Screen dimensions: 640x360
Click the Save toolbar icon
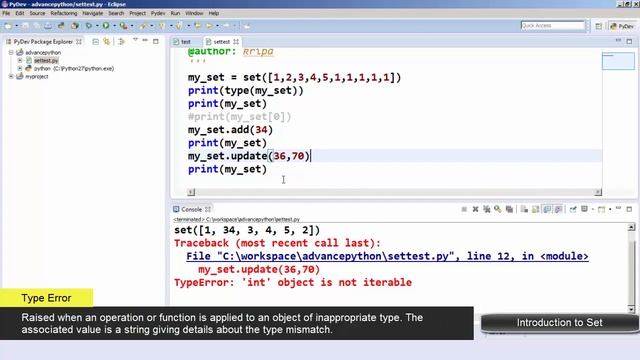[26, 26]
